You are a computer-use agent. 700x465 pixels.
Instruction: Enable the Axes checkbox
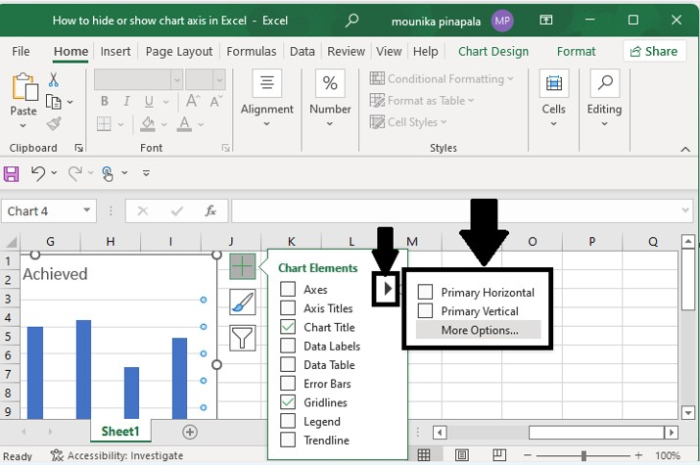pos(288,289)
